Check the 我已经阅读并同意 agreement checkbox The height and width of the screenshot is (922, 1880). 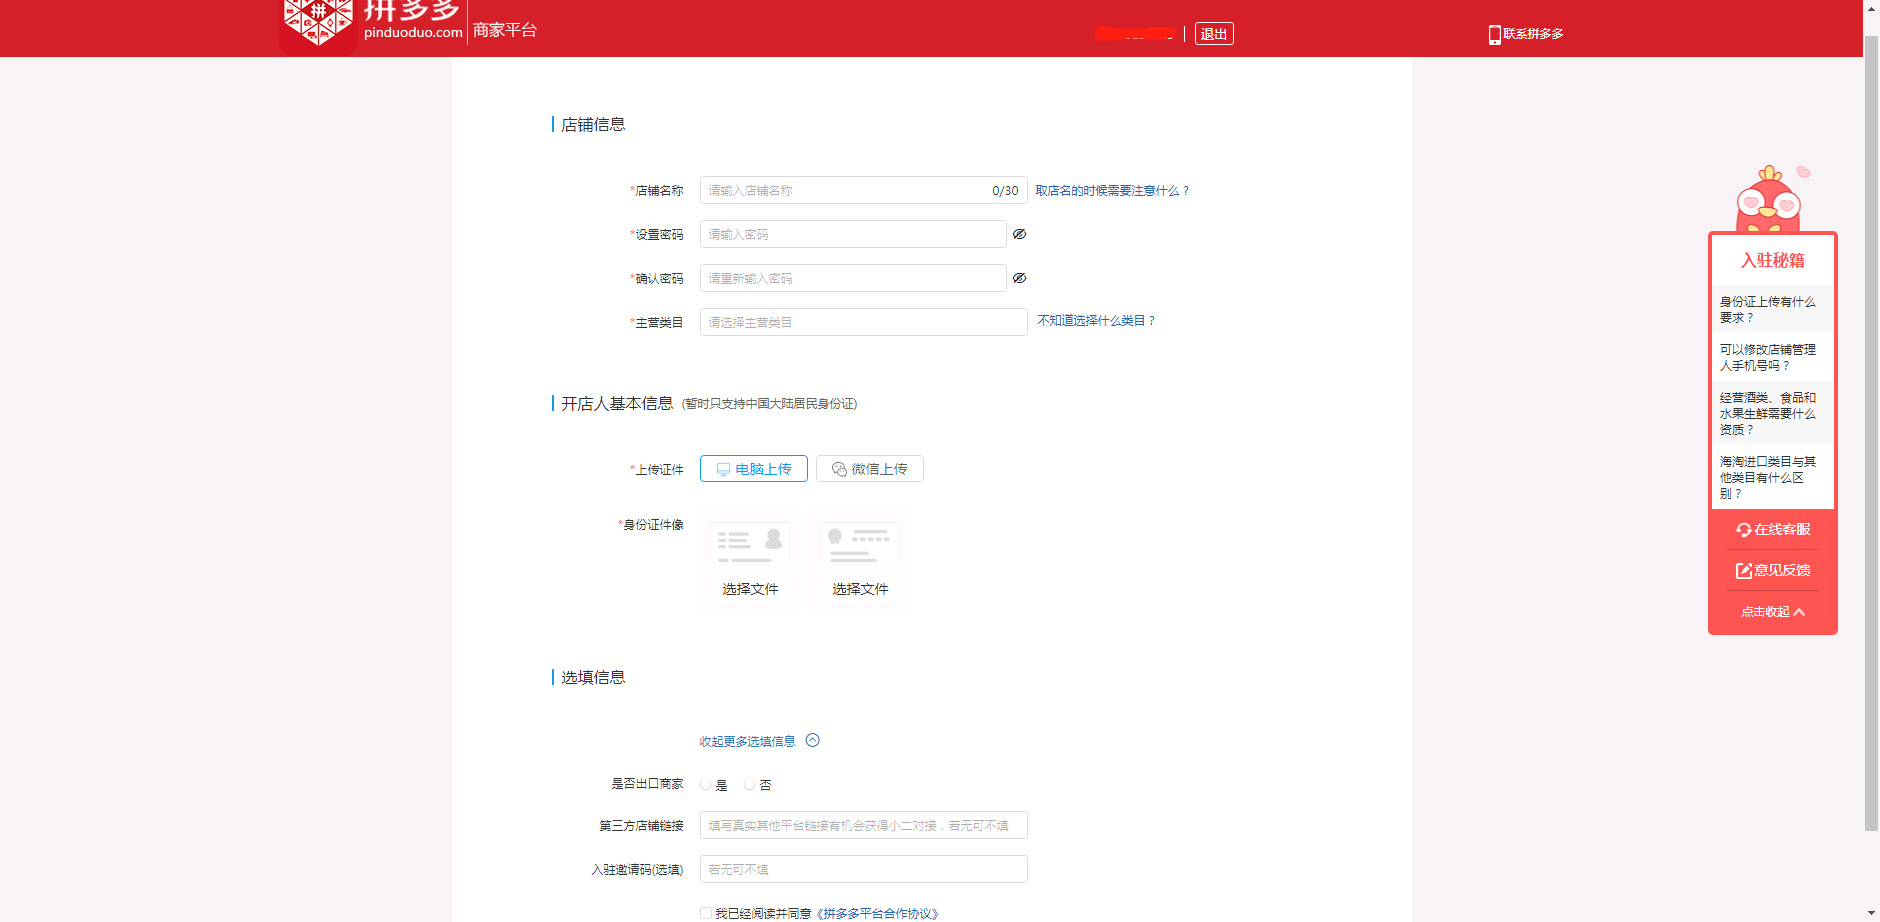(706, 913)
